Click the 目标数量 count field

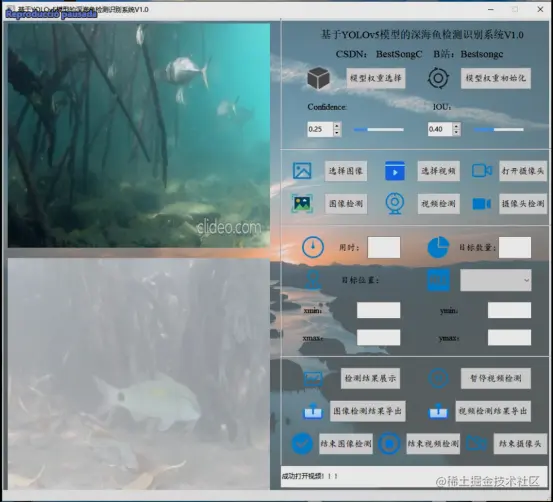coord(514,247)
